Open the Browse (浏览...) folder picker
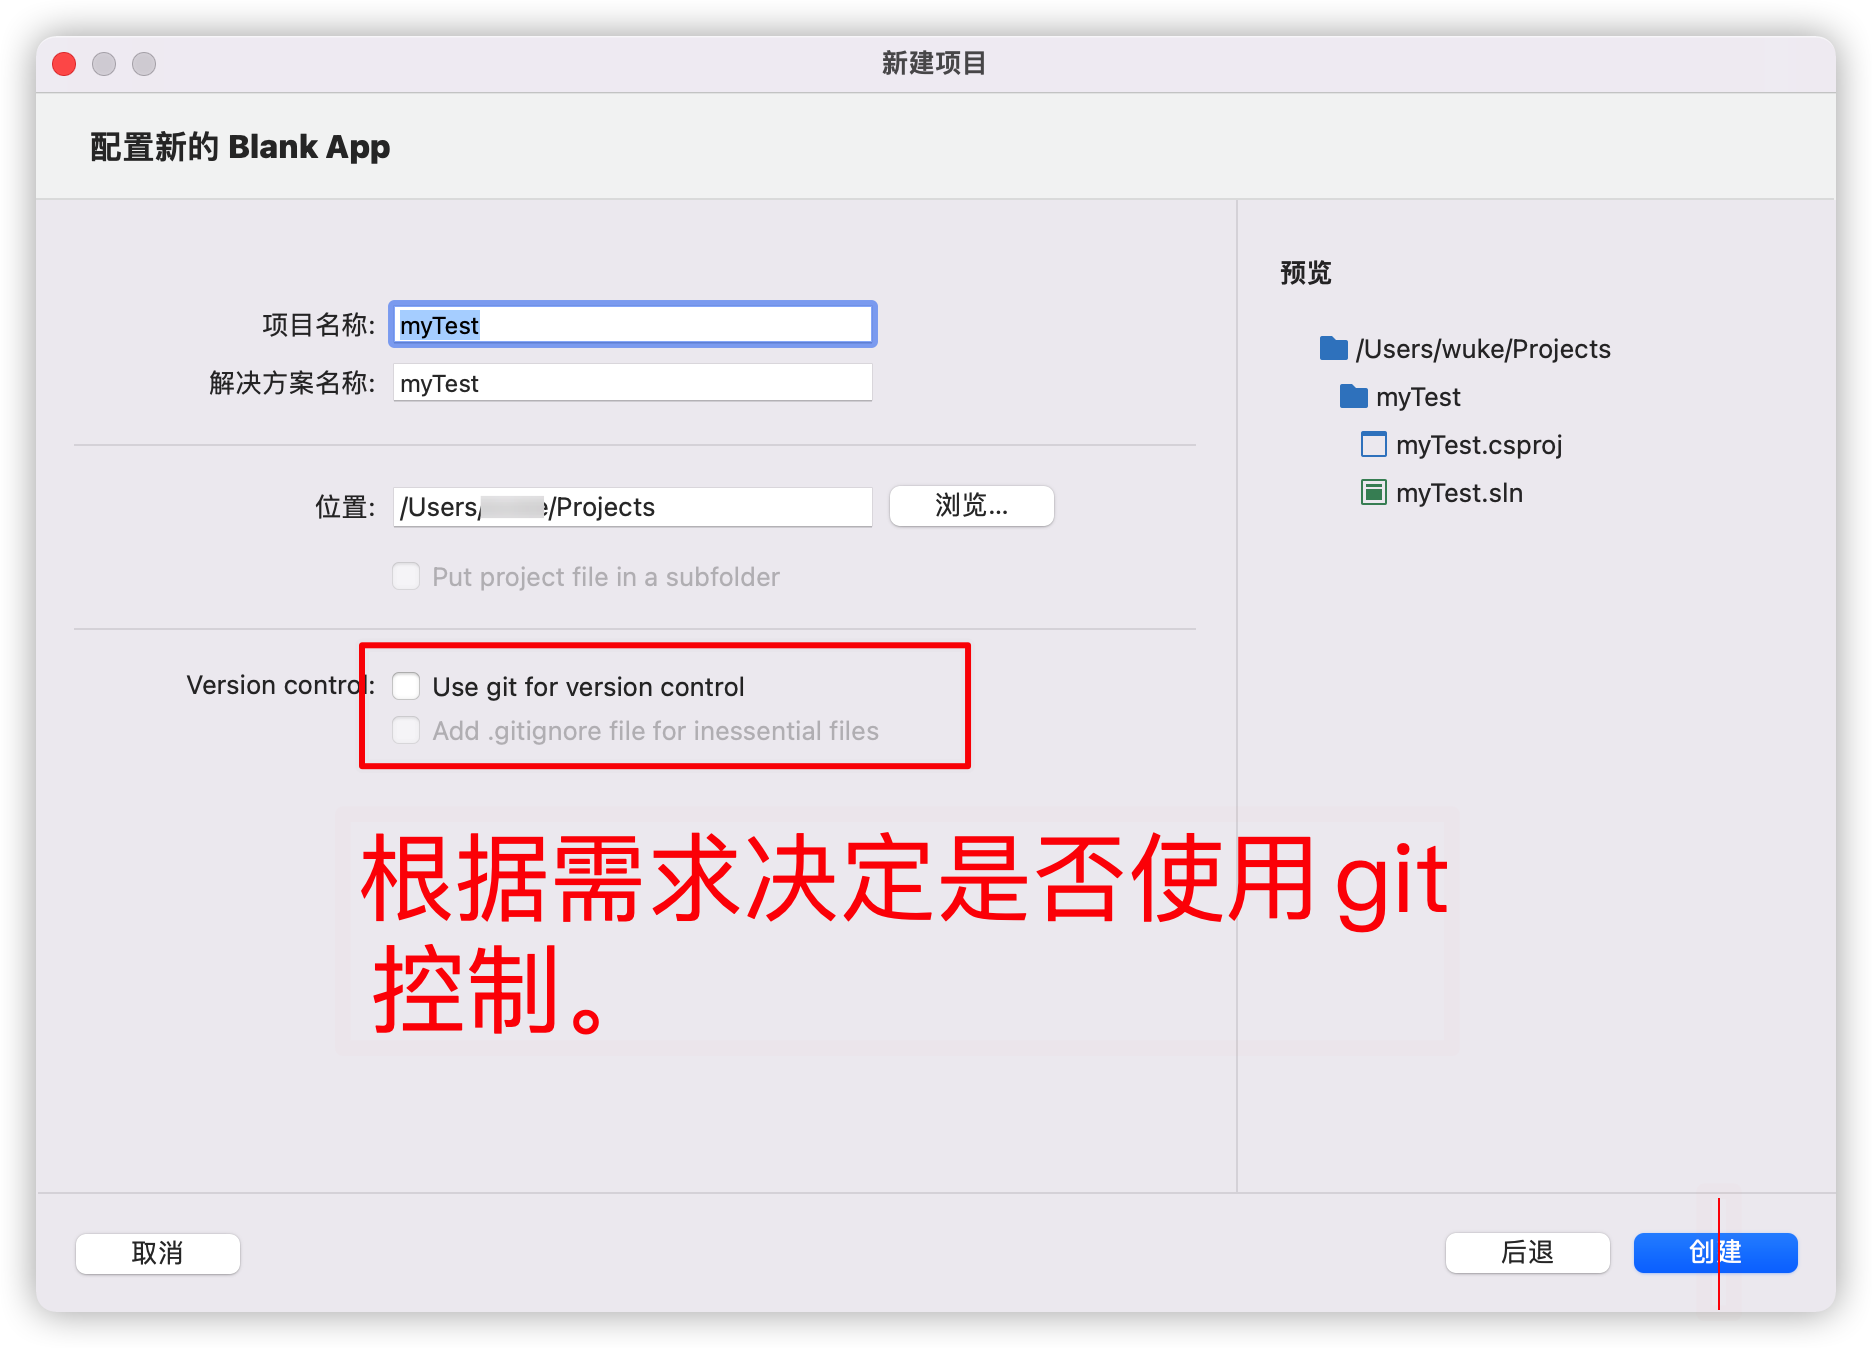Image resolution: width=1872 pixels, height=1348 pixels. click(971, 506)
